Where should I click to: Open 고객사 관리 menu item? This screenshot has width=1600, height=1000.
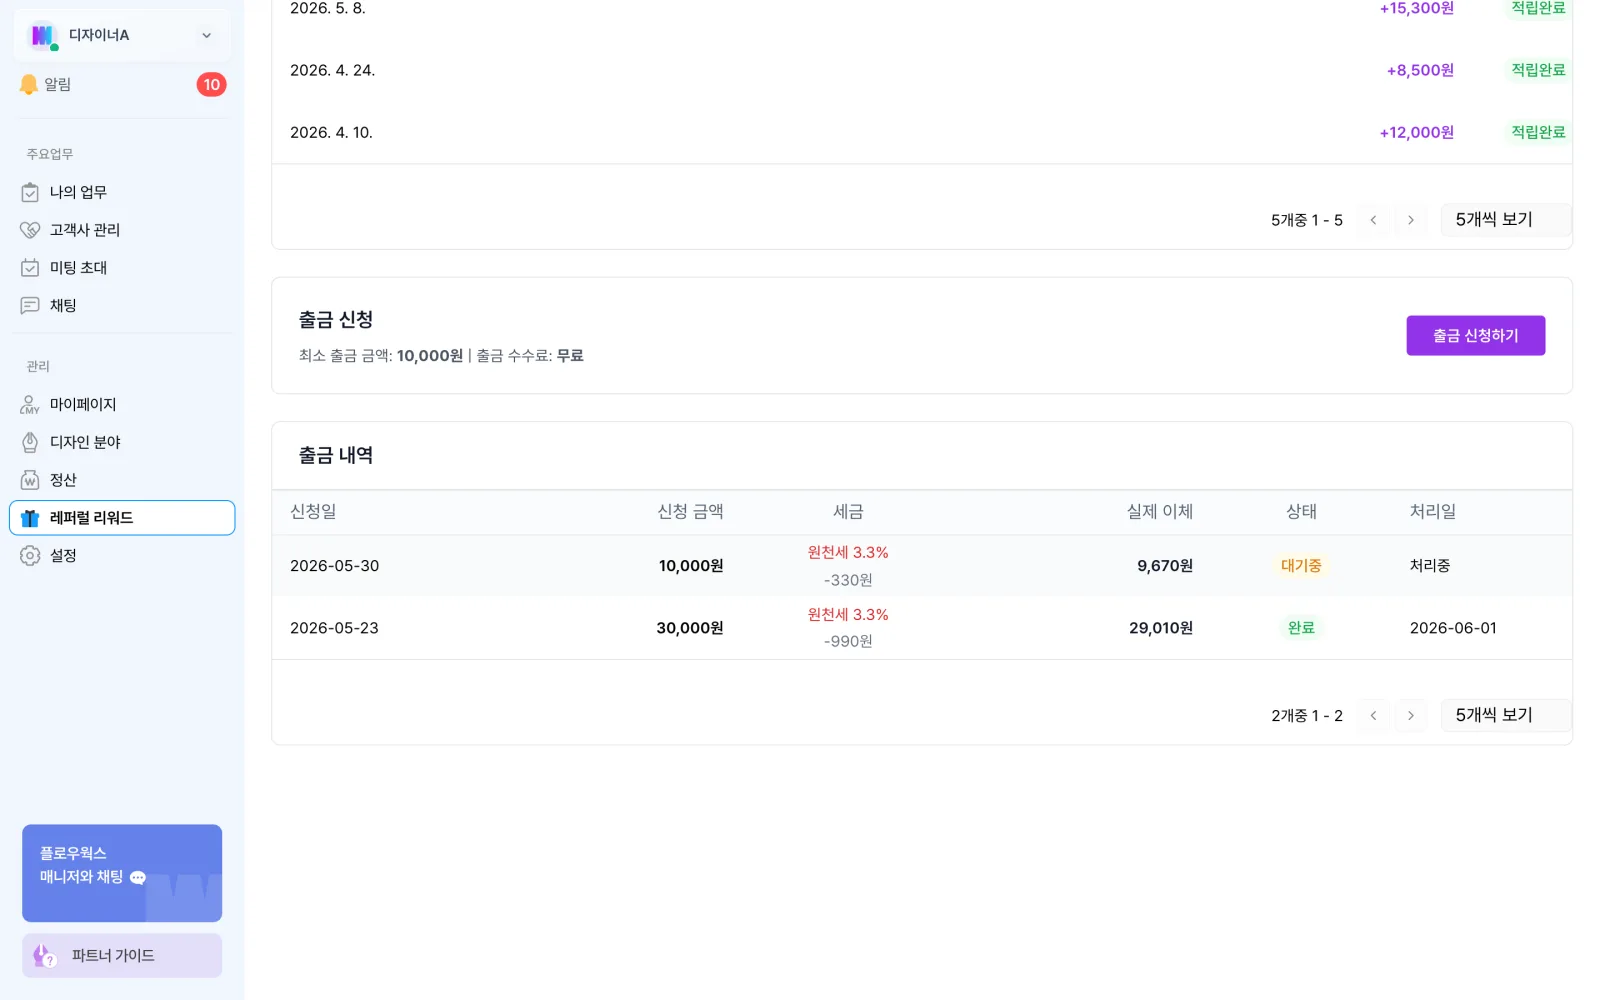(x=122, y=230)
